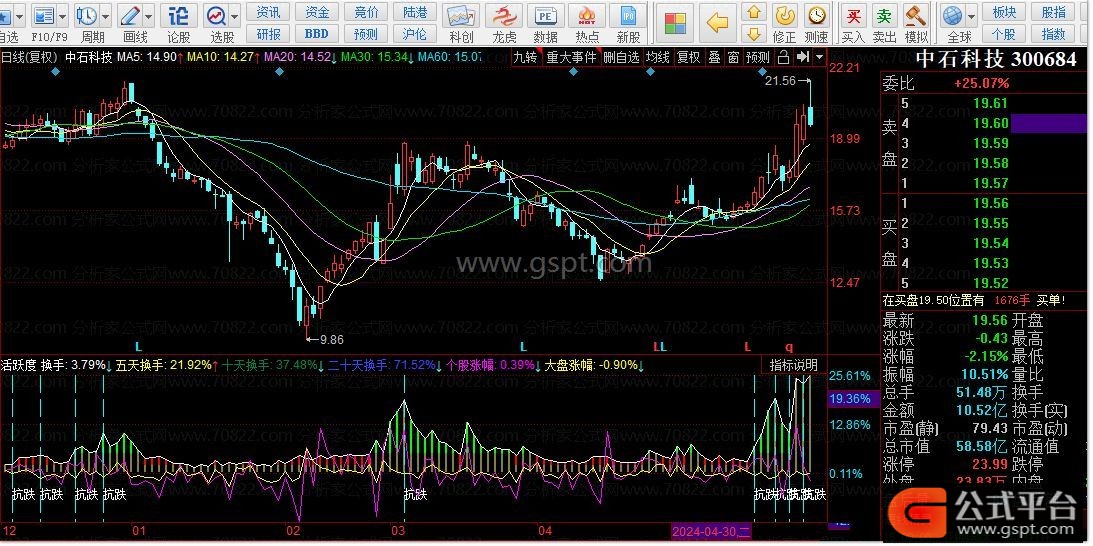Open the 周期 period clock icon
Image resolution: width=1093 pixels, height=546 pixels.
point(86,15)
